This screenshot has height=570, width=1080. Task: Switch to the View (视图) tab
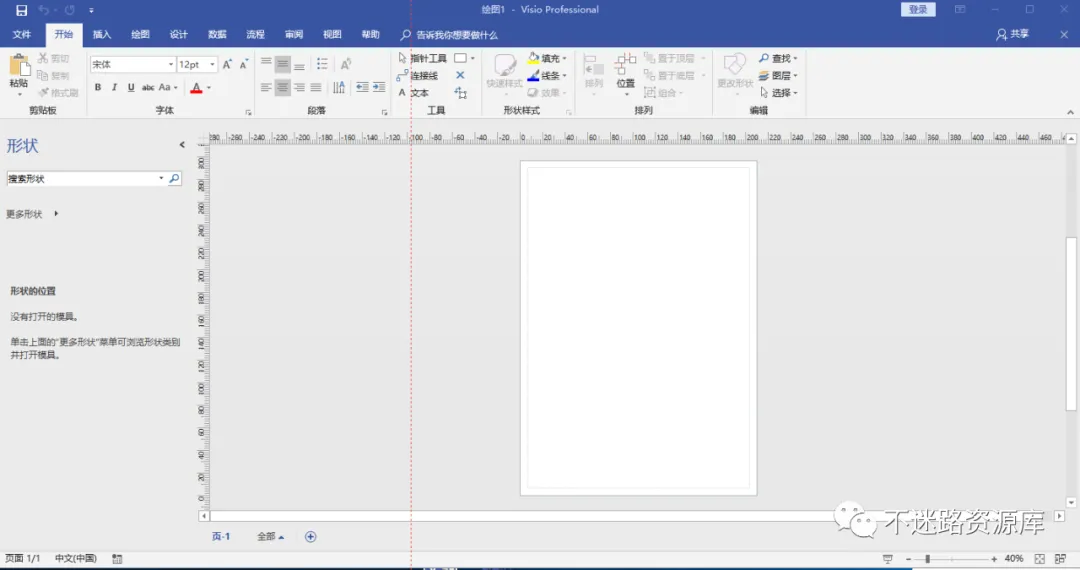click(x=332, y=34)
